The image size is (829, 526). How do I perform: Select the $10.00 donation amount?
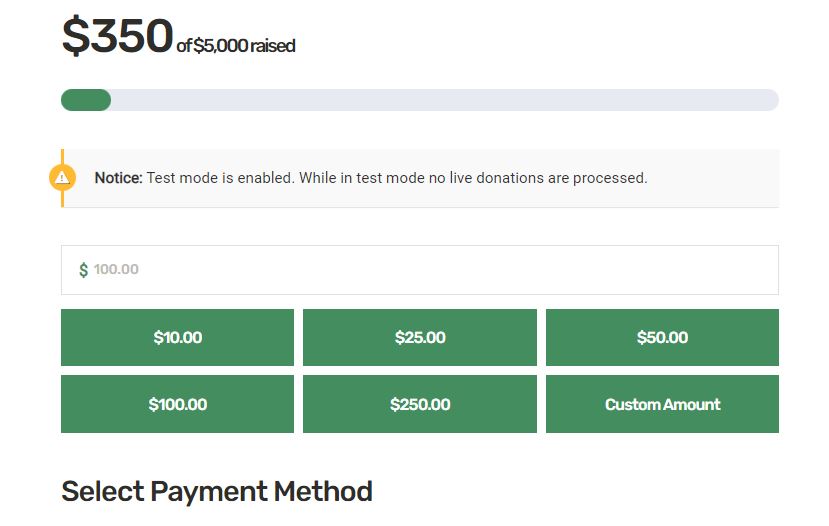click(x=177, y=337)
